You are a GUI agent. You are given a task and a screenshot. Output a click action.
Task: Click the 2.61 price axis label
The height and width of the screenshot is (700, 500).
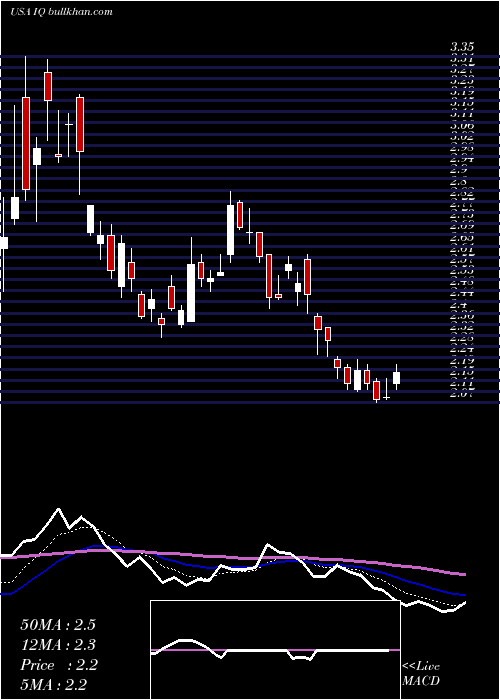click(x=462, y=249)
